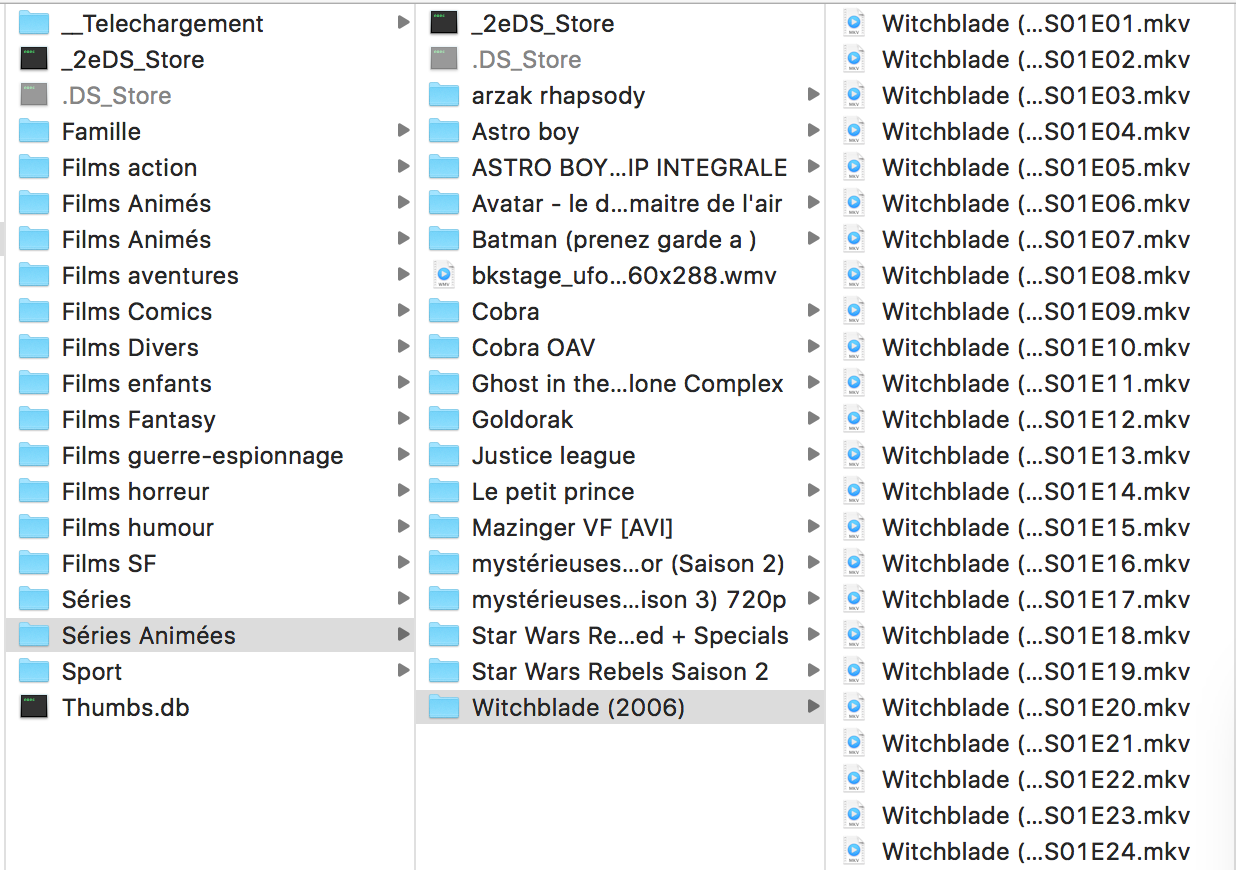Screen dimensions: 1236x870
Task: Click the Films action folder icon
Action: [34, 167]
